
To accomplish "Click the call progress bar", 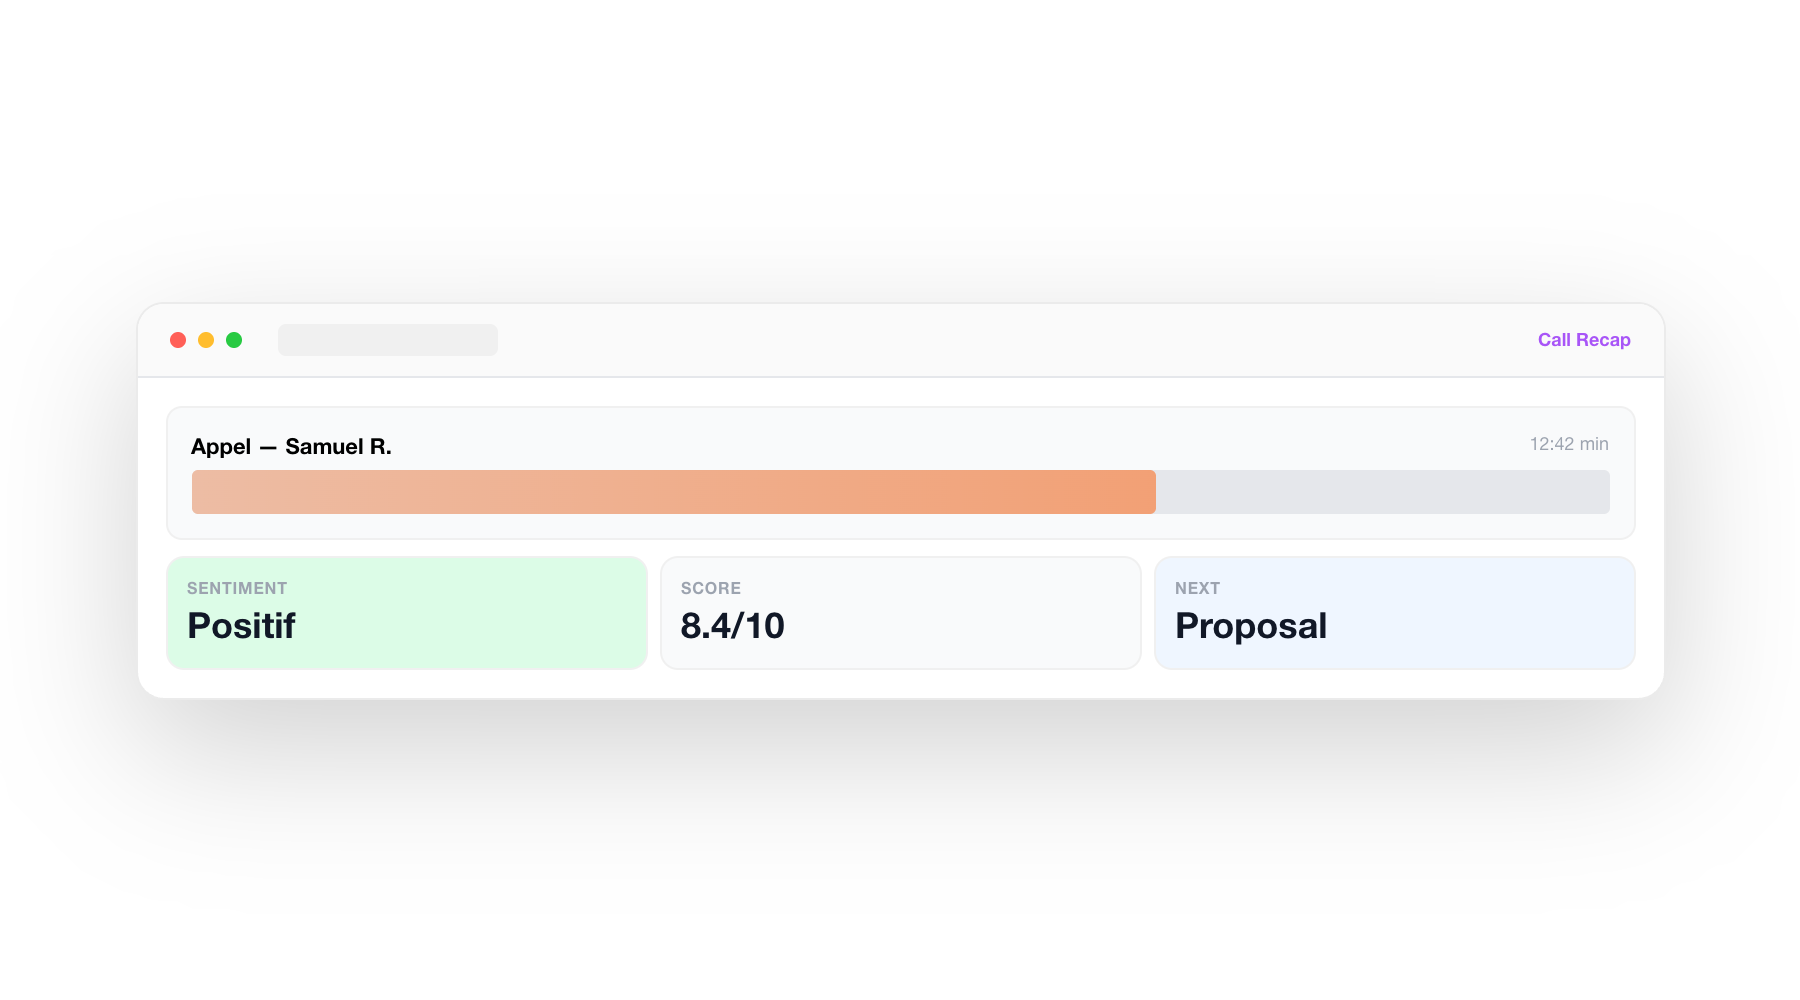I will 900,492.
